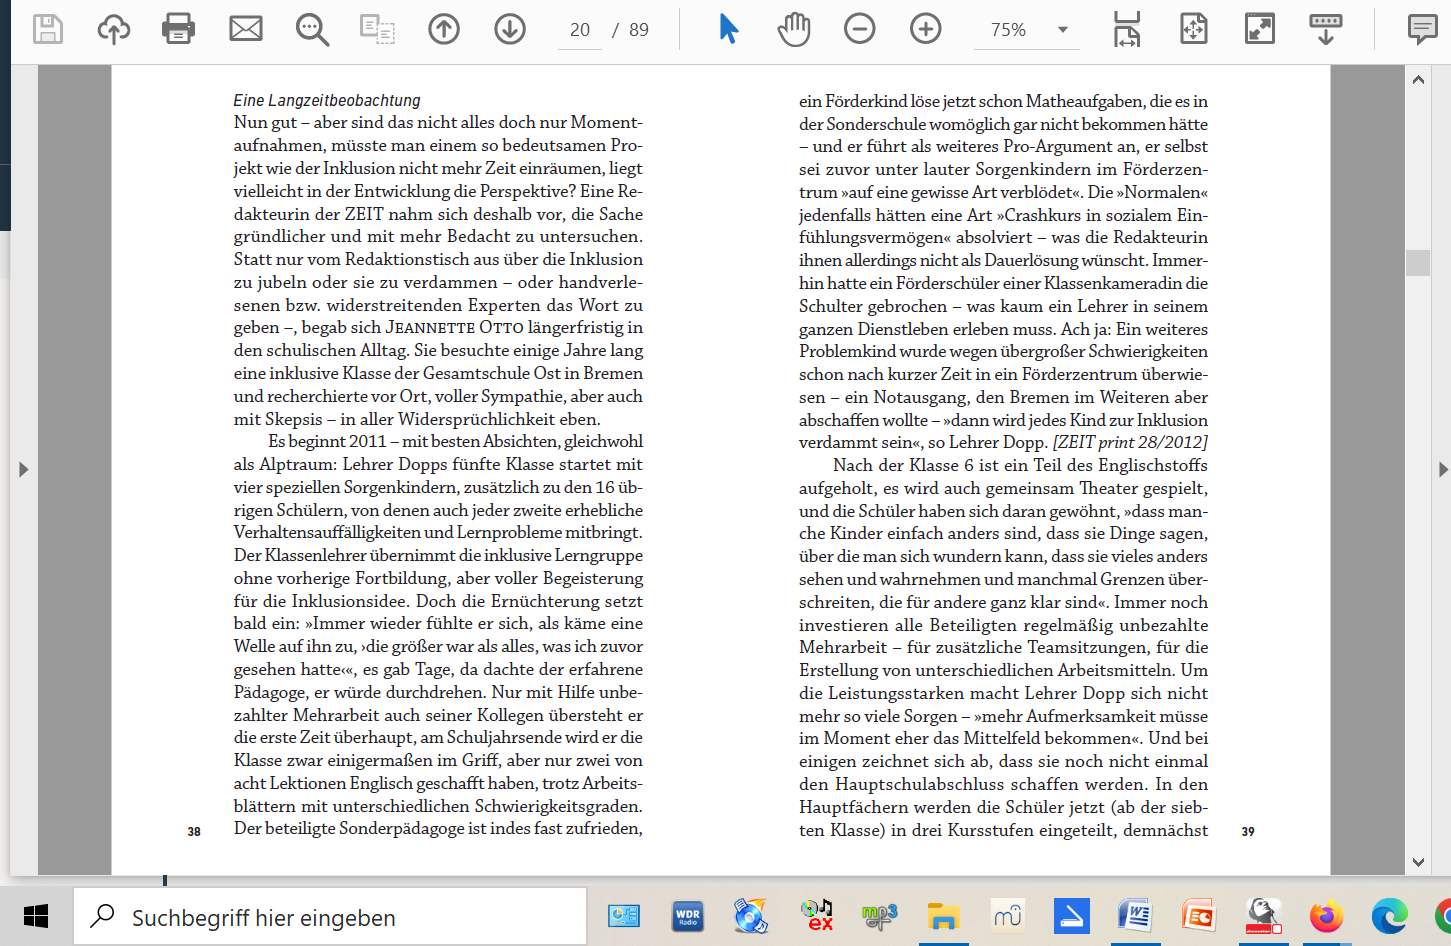Image resolution: width=1451 pixels, height=946 pixels.
Task: Open the find text search tool
Action: 312,29
